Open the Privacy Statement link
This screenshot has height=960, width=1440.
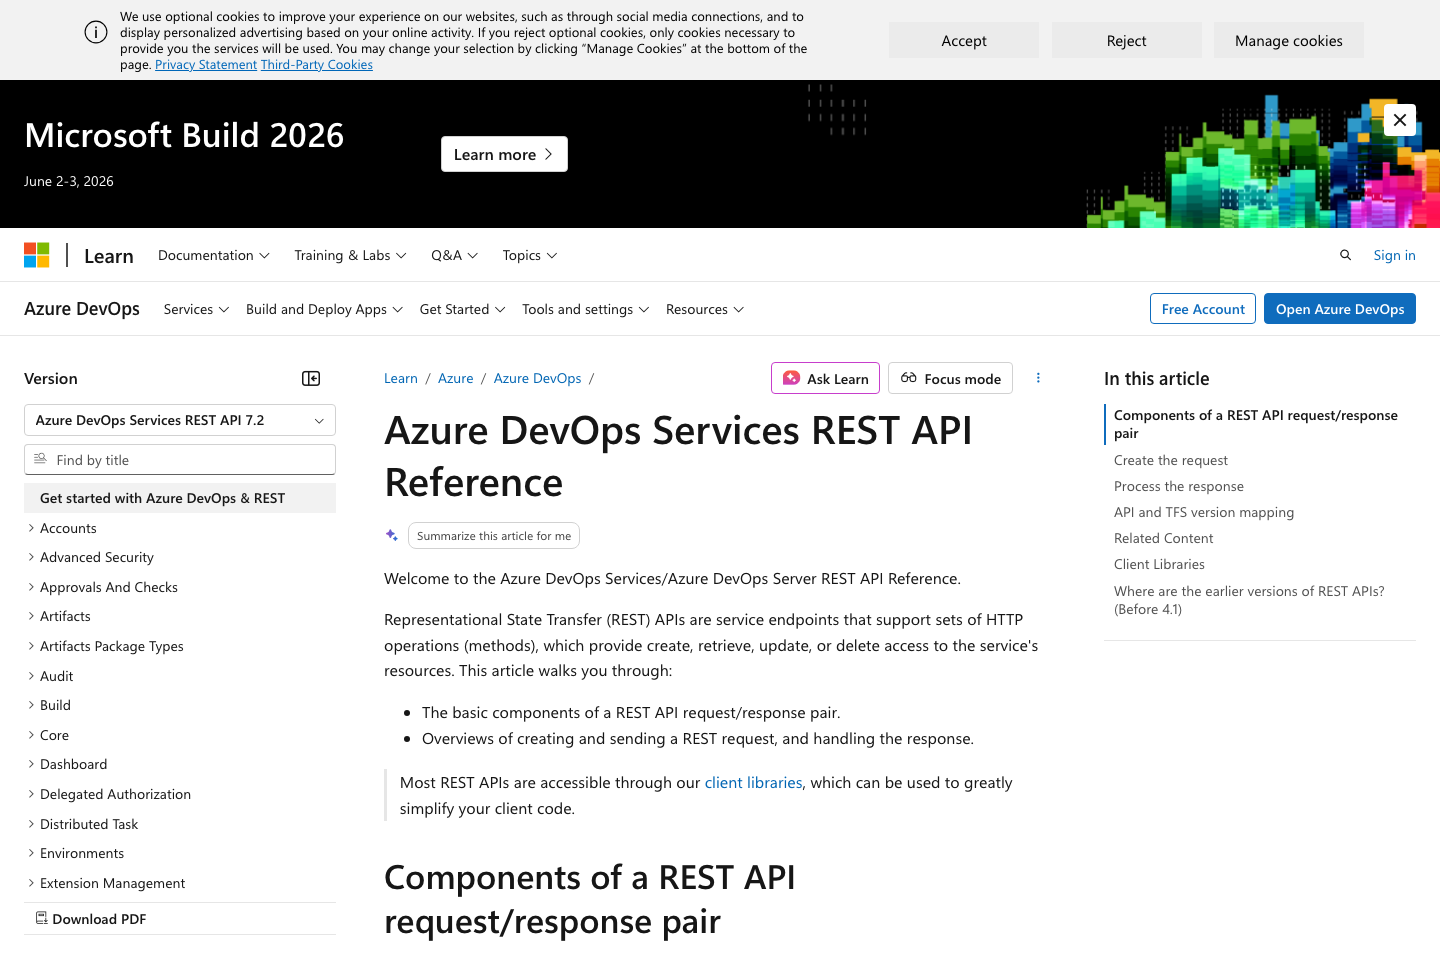[206, 64]
